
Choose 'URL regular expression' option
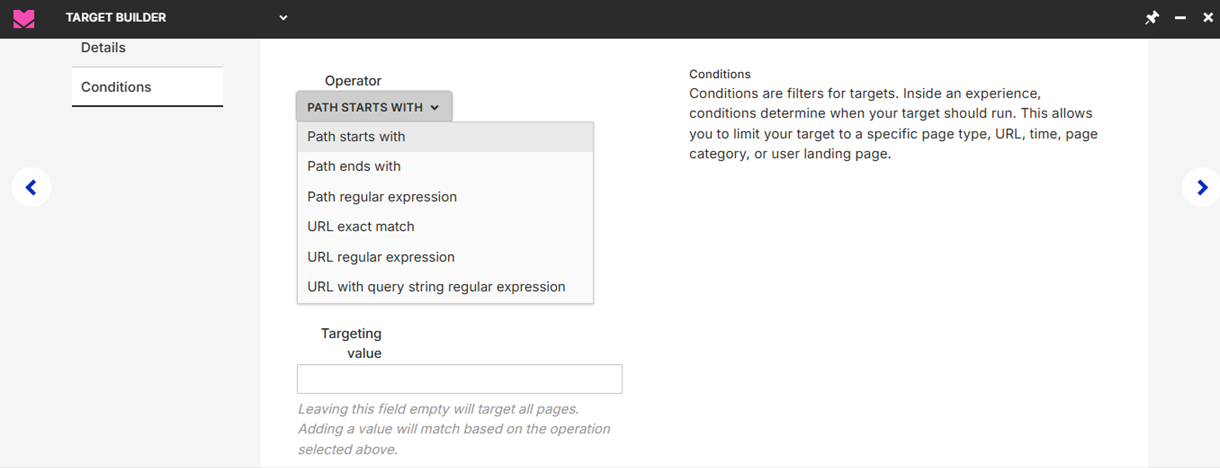pyautogui.click(x=381, y=257)
